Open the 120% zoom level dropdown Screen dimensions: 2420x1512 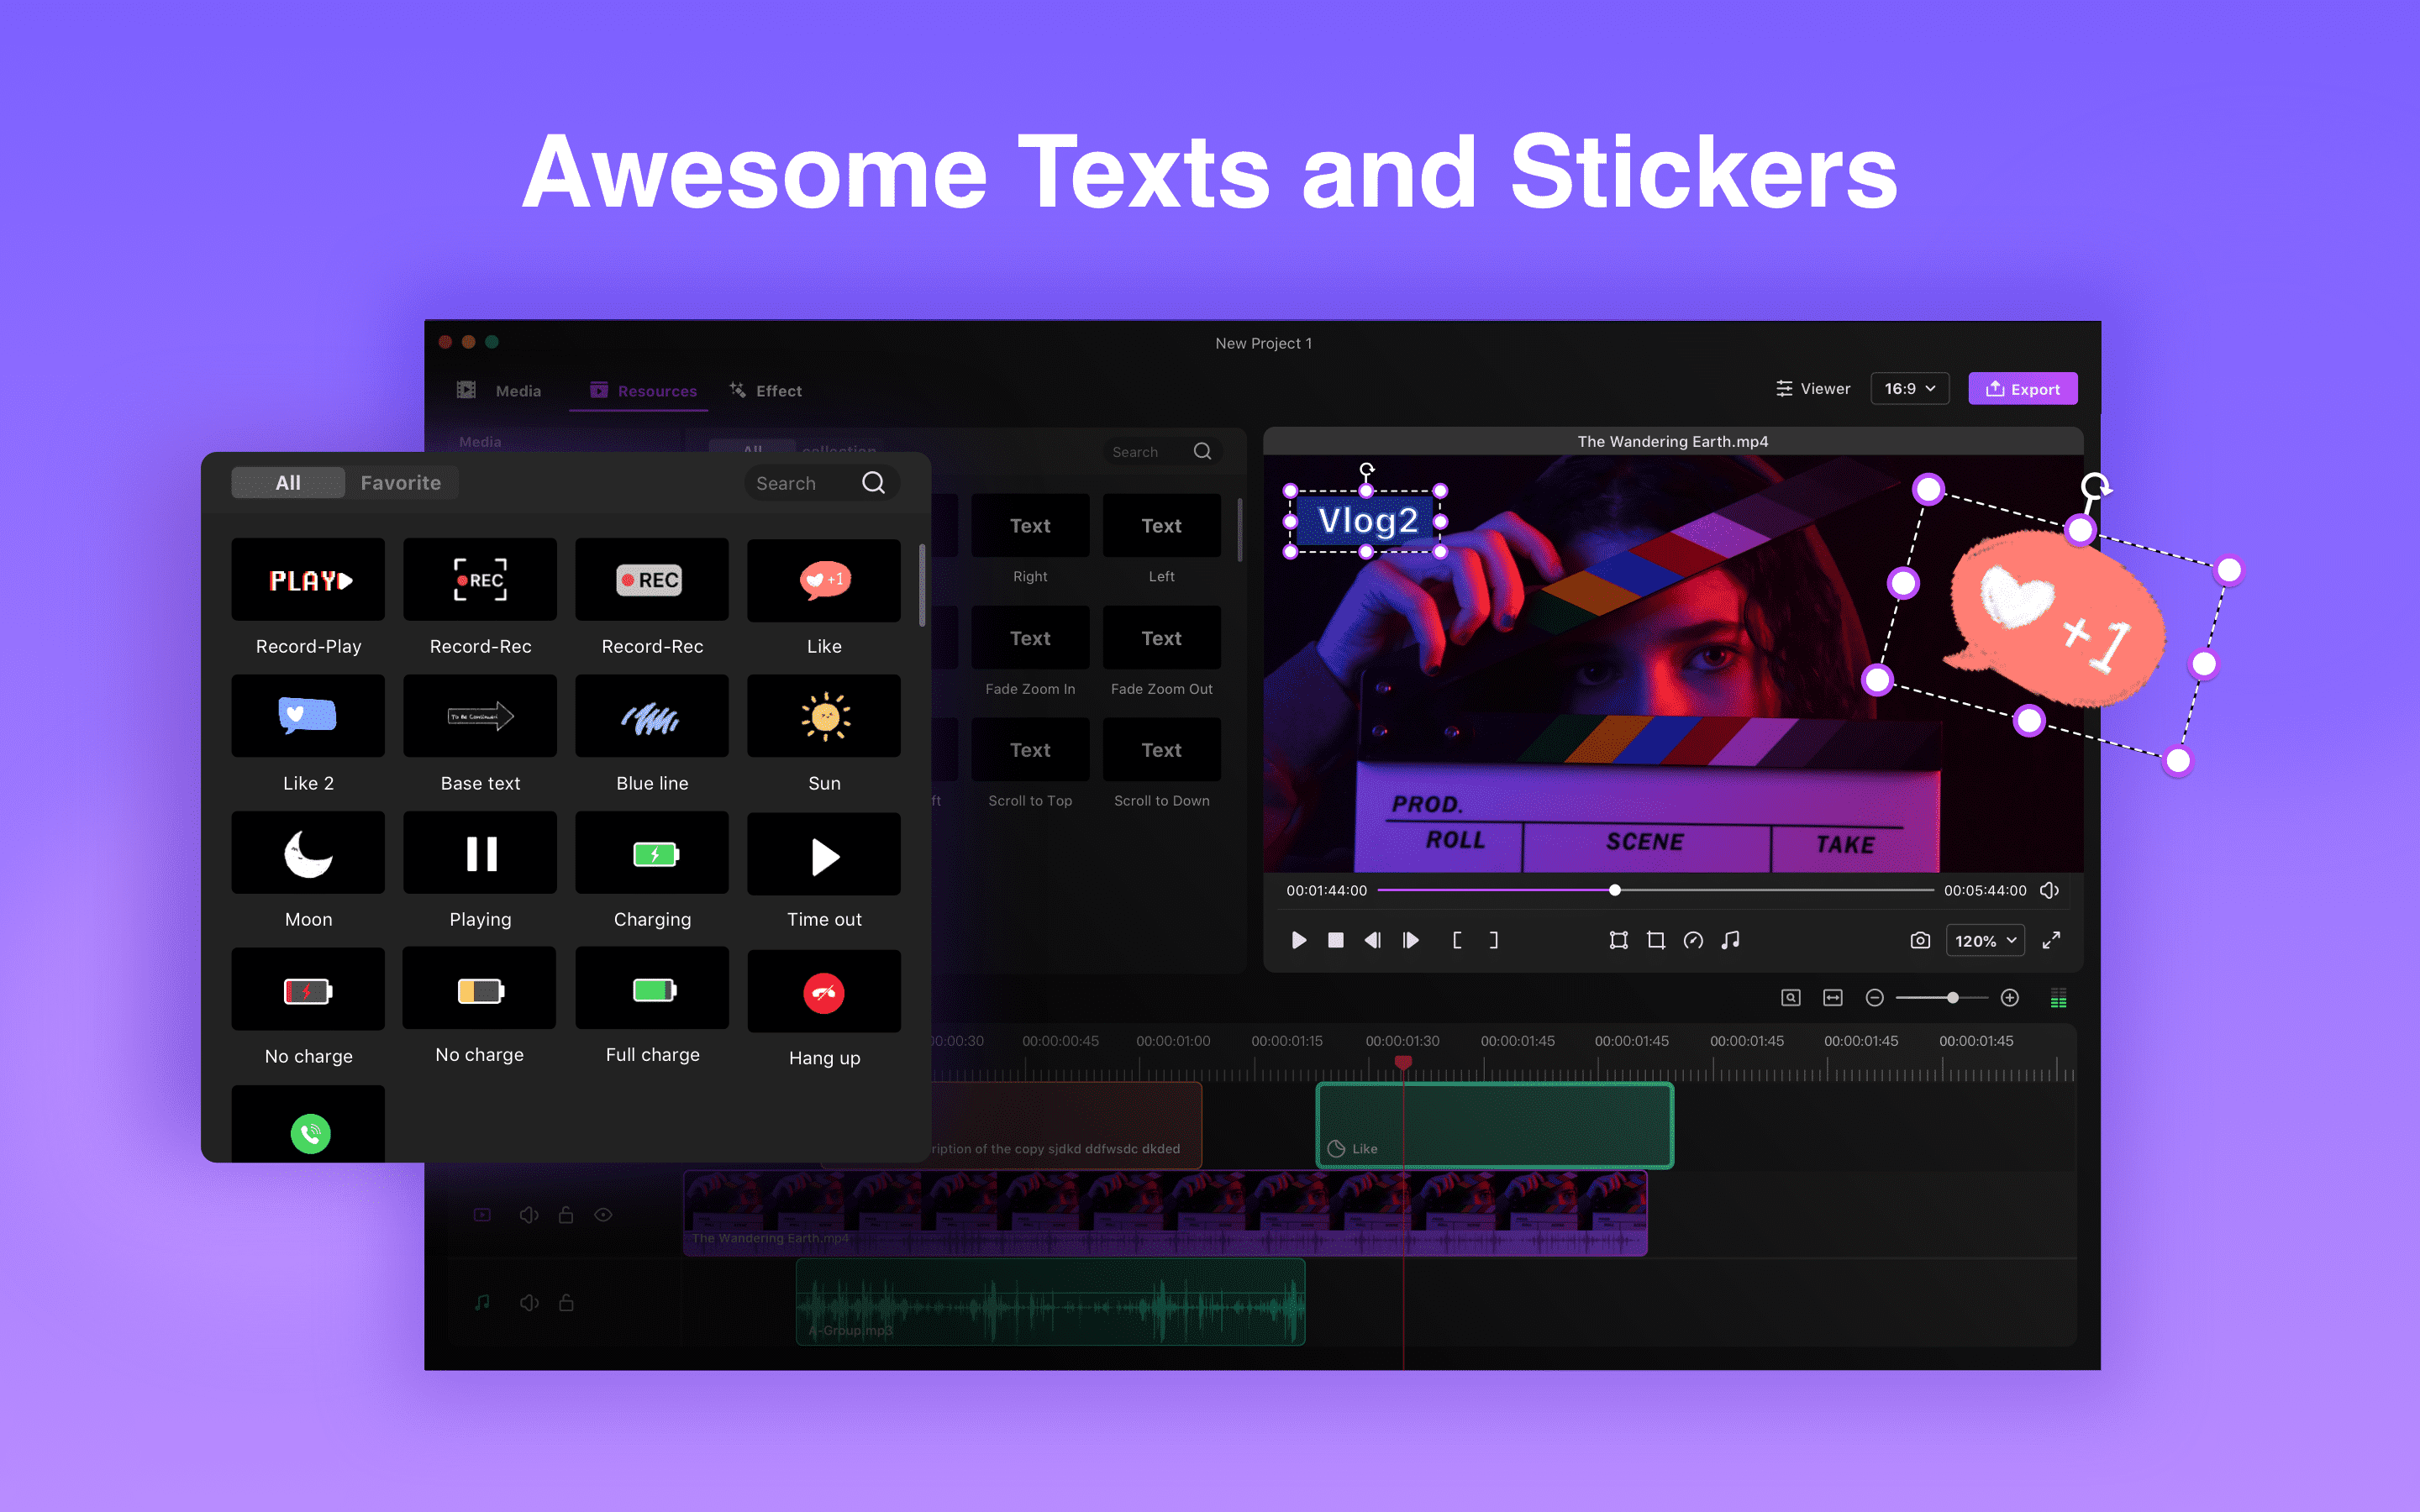coord(1985,940)
